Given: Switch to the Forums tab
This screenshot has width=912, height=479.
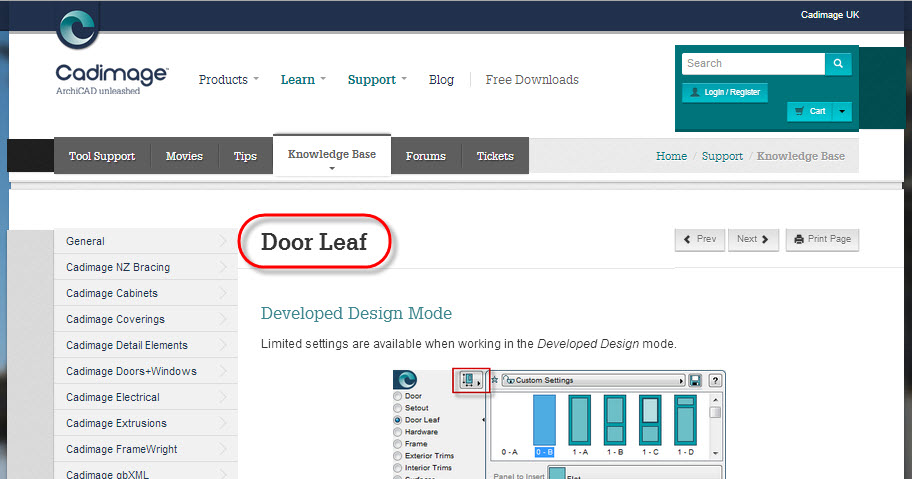Looking at the screenshot, I should pyautogui.click(x=425, y=156).
